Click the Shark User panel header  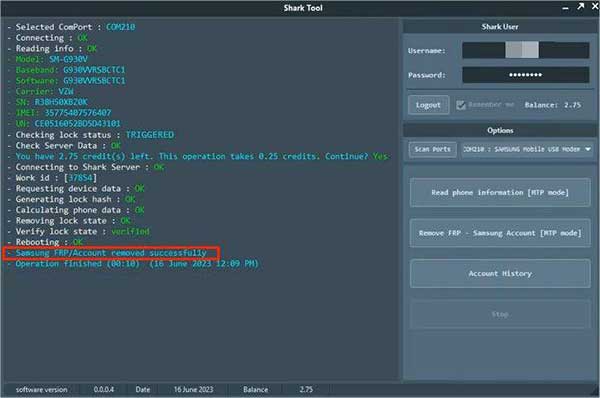[500, 27]
